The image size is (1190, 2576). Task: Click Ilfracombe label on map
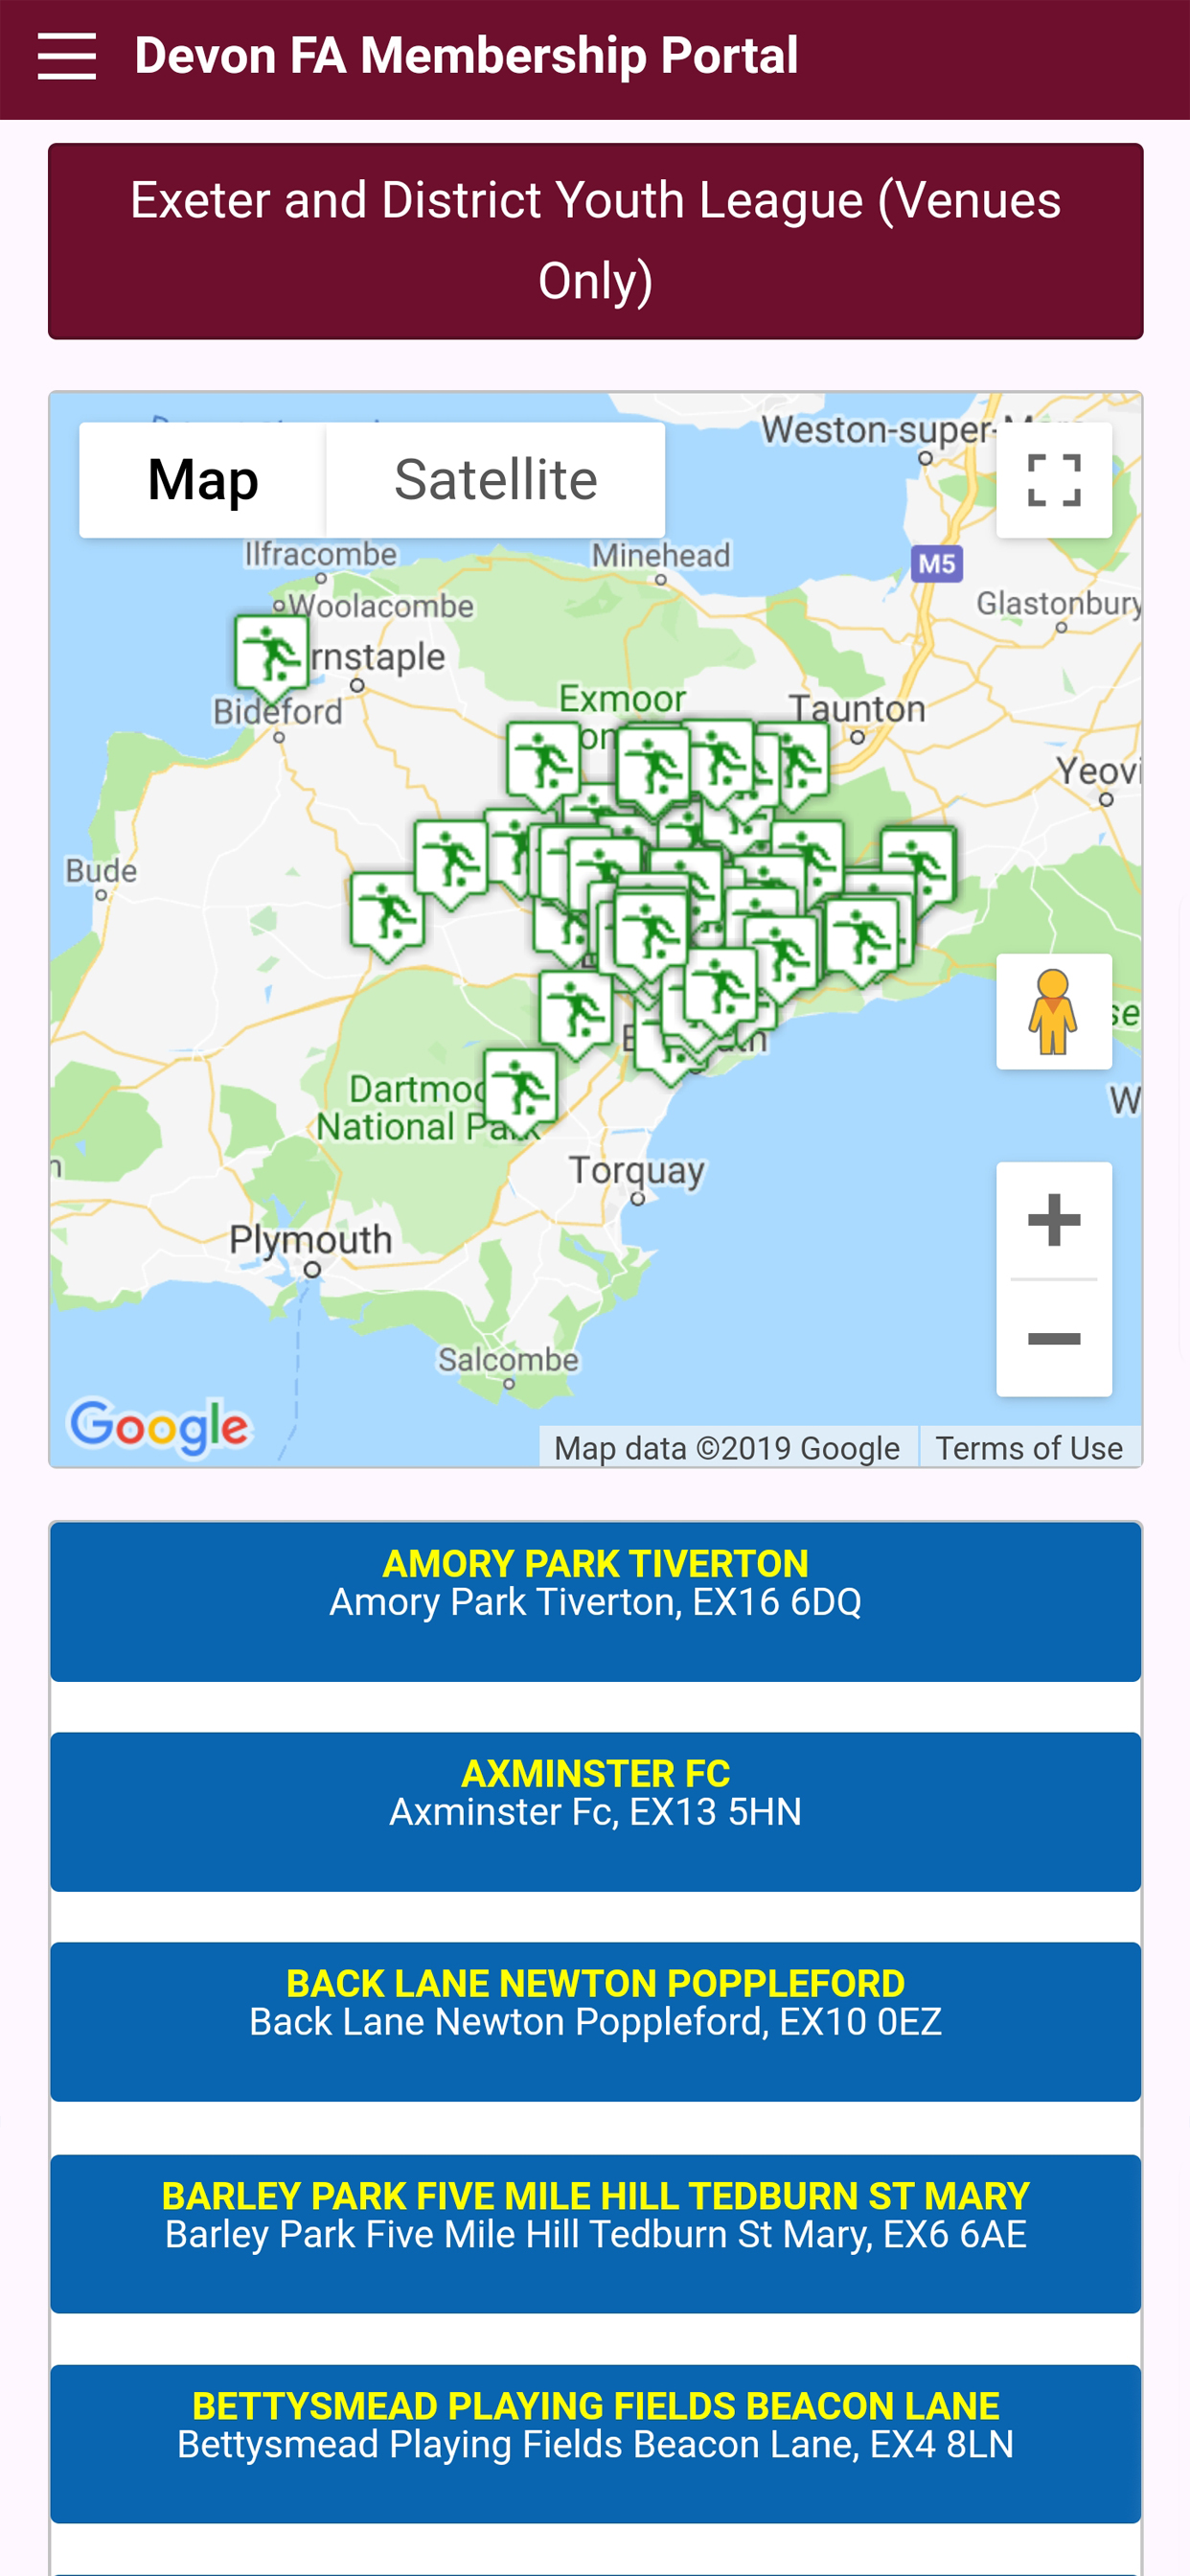tap(321, 553)
